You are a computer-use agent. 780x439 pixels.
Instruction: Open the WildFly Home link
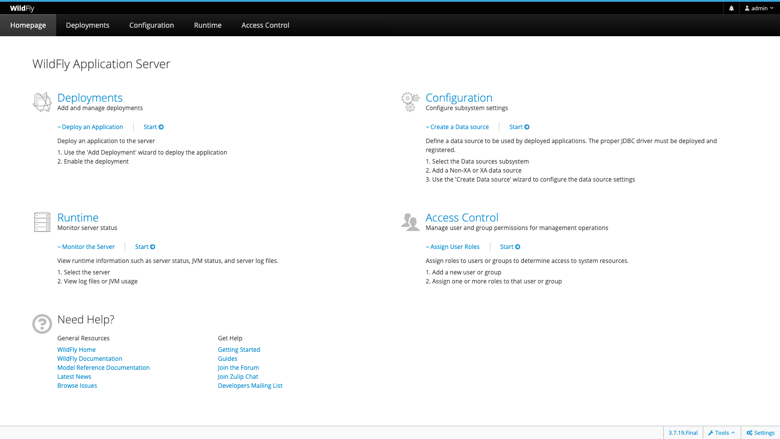tap(77, 350)
